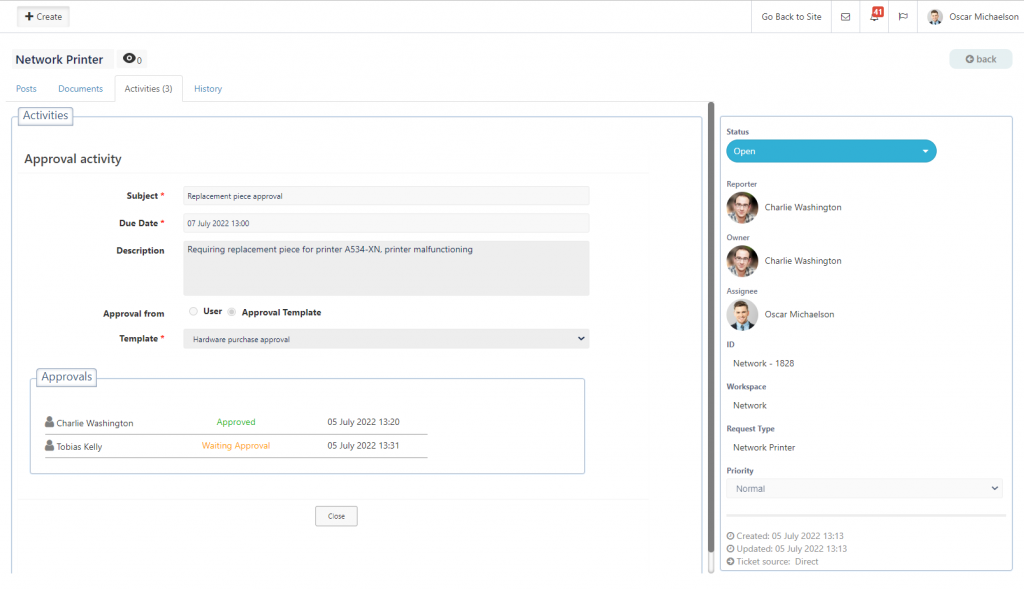Click the Create button

point(43,16)
